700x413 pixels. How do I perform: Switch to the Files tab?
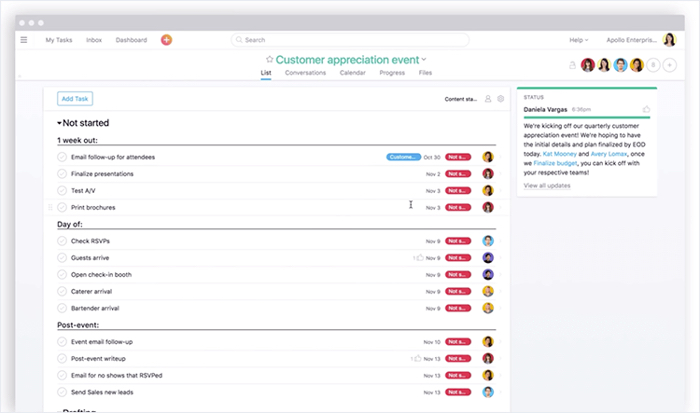(425, 73)
